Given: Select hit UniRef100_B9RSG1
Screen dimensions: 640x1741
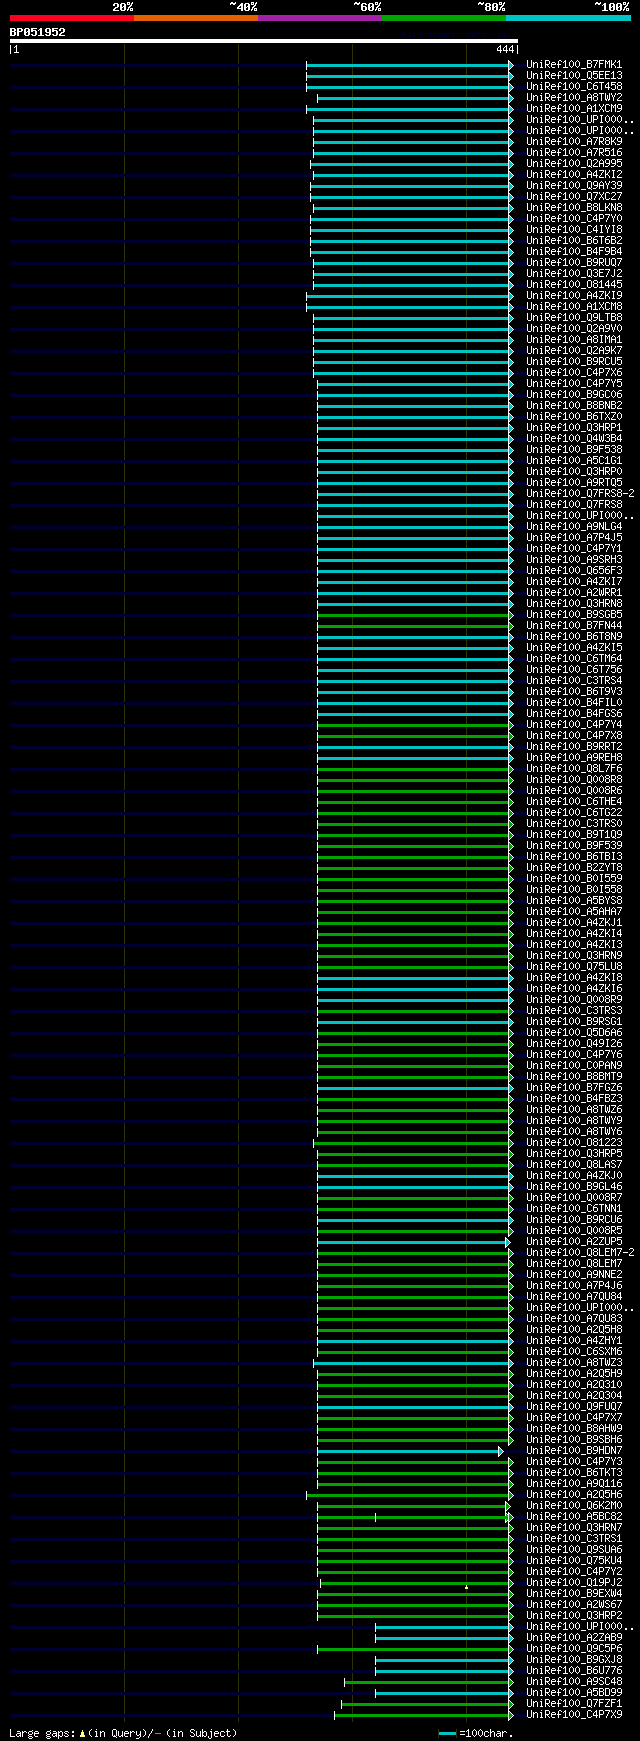Looking at the screenshot, I should [x=574, y=1022].
